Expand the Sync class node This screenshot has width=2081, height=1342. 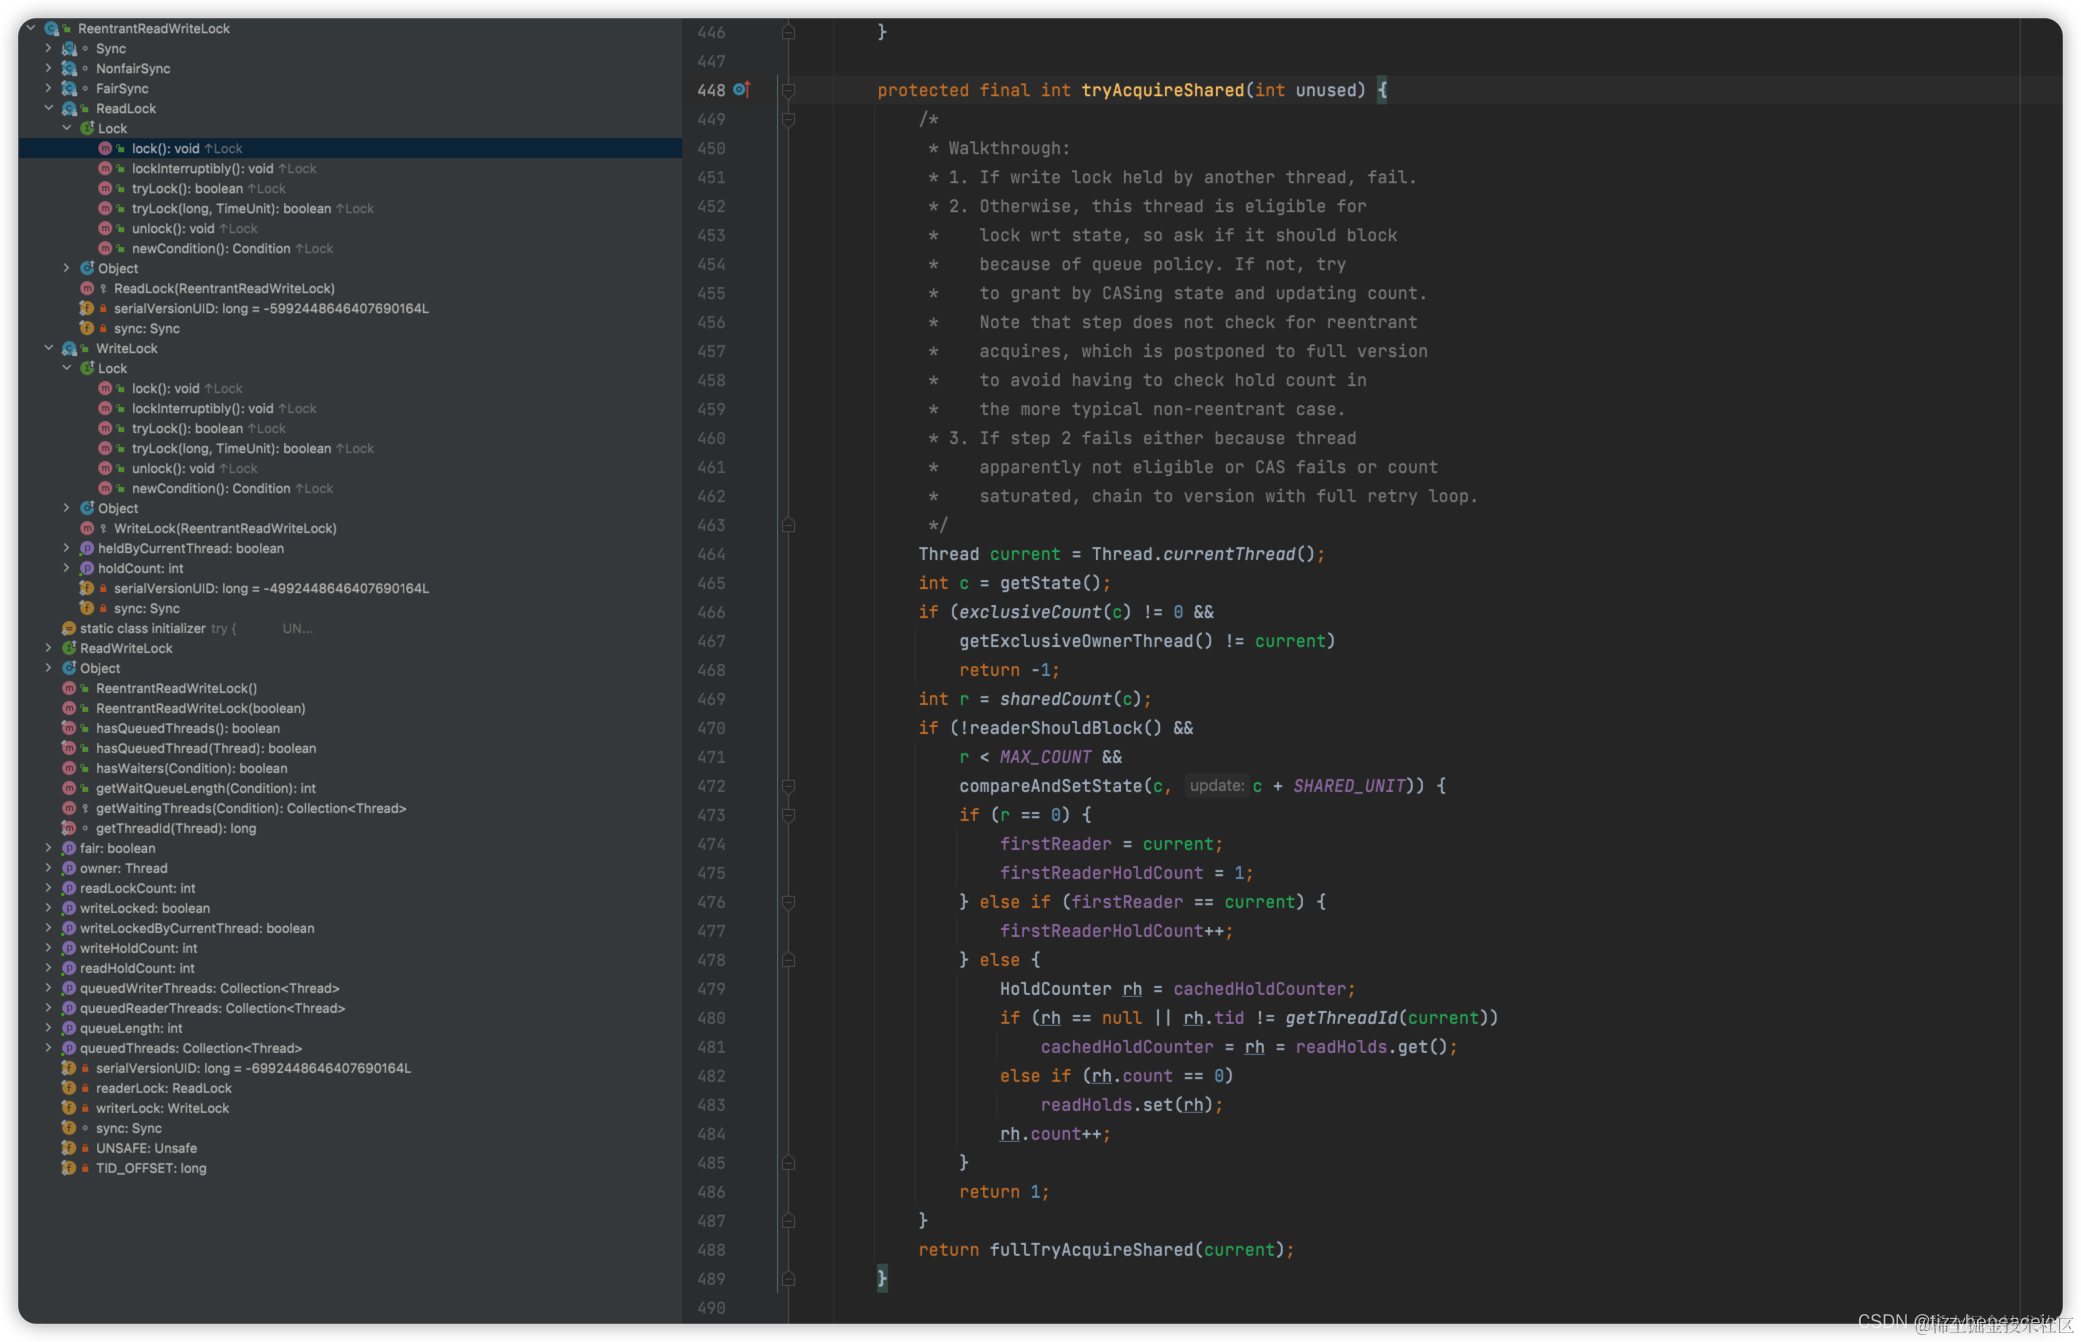pyautogui.click(x=48, y=49)
